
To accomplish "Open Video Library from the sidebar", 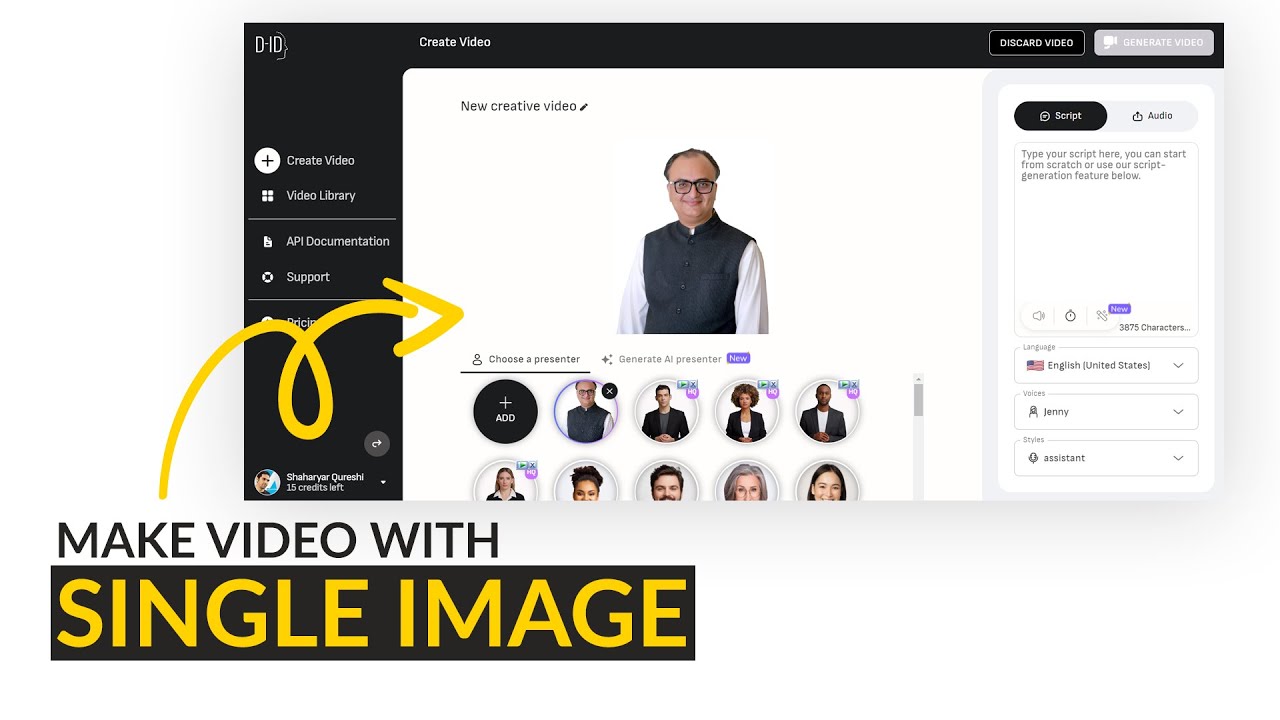I will click(320, 196).
